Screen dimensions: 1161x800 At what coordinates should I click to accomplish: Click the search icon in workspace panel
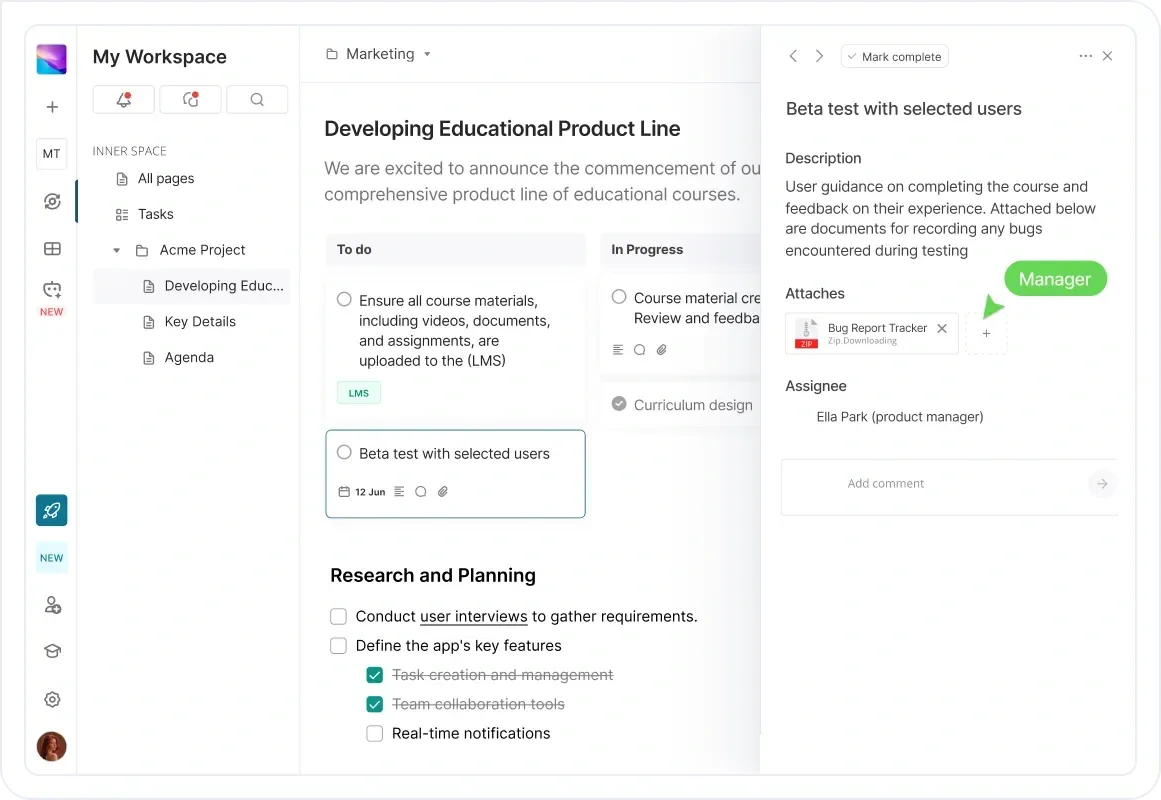(257, 99)
